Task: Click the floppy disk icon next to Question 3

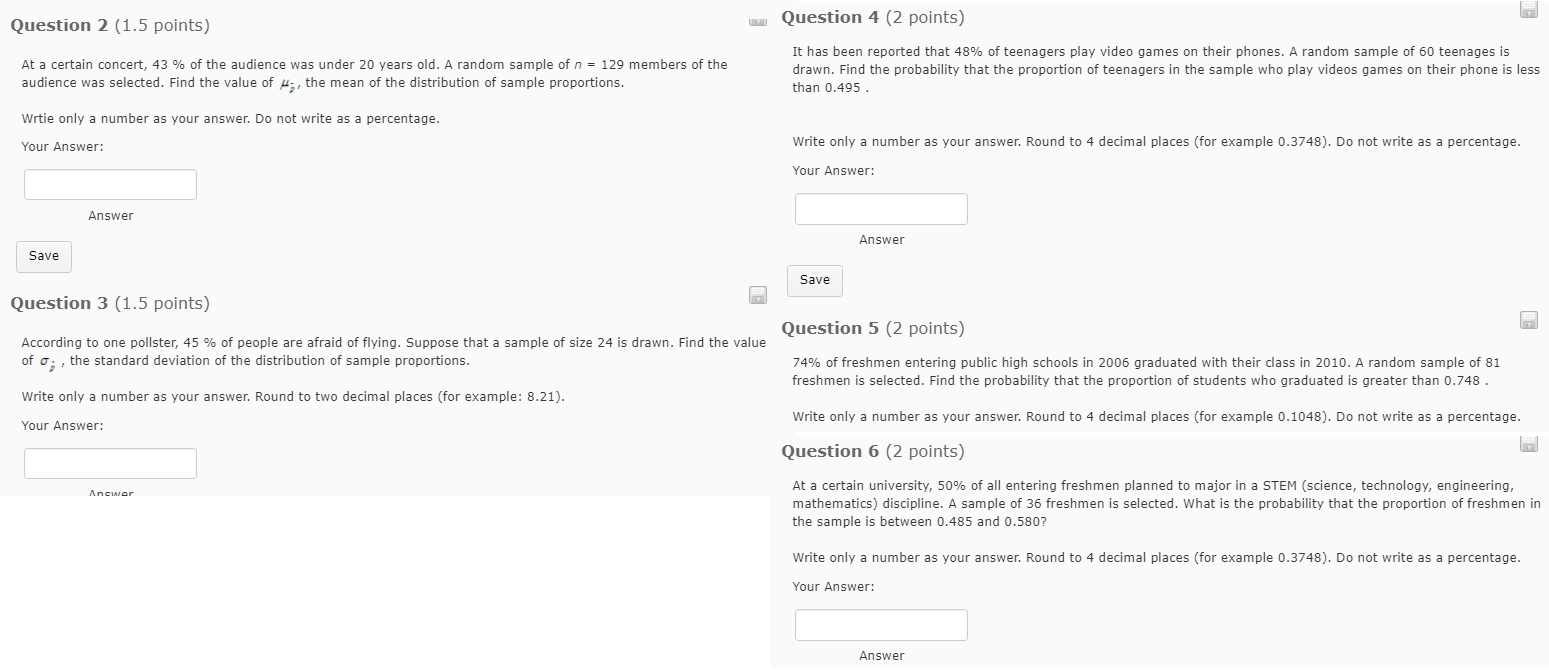Action: point(758,295)
